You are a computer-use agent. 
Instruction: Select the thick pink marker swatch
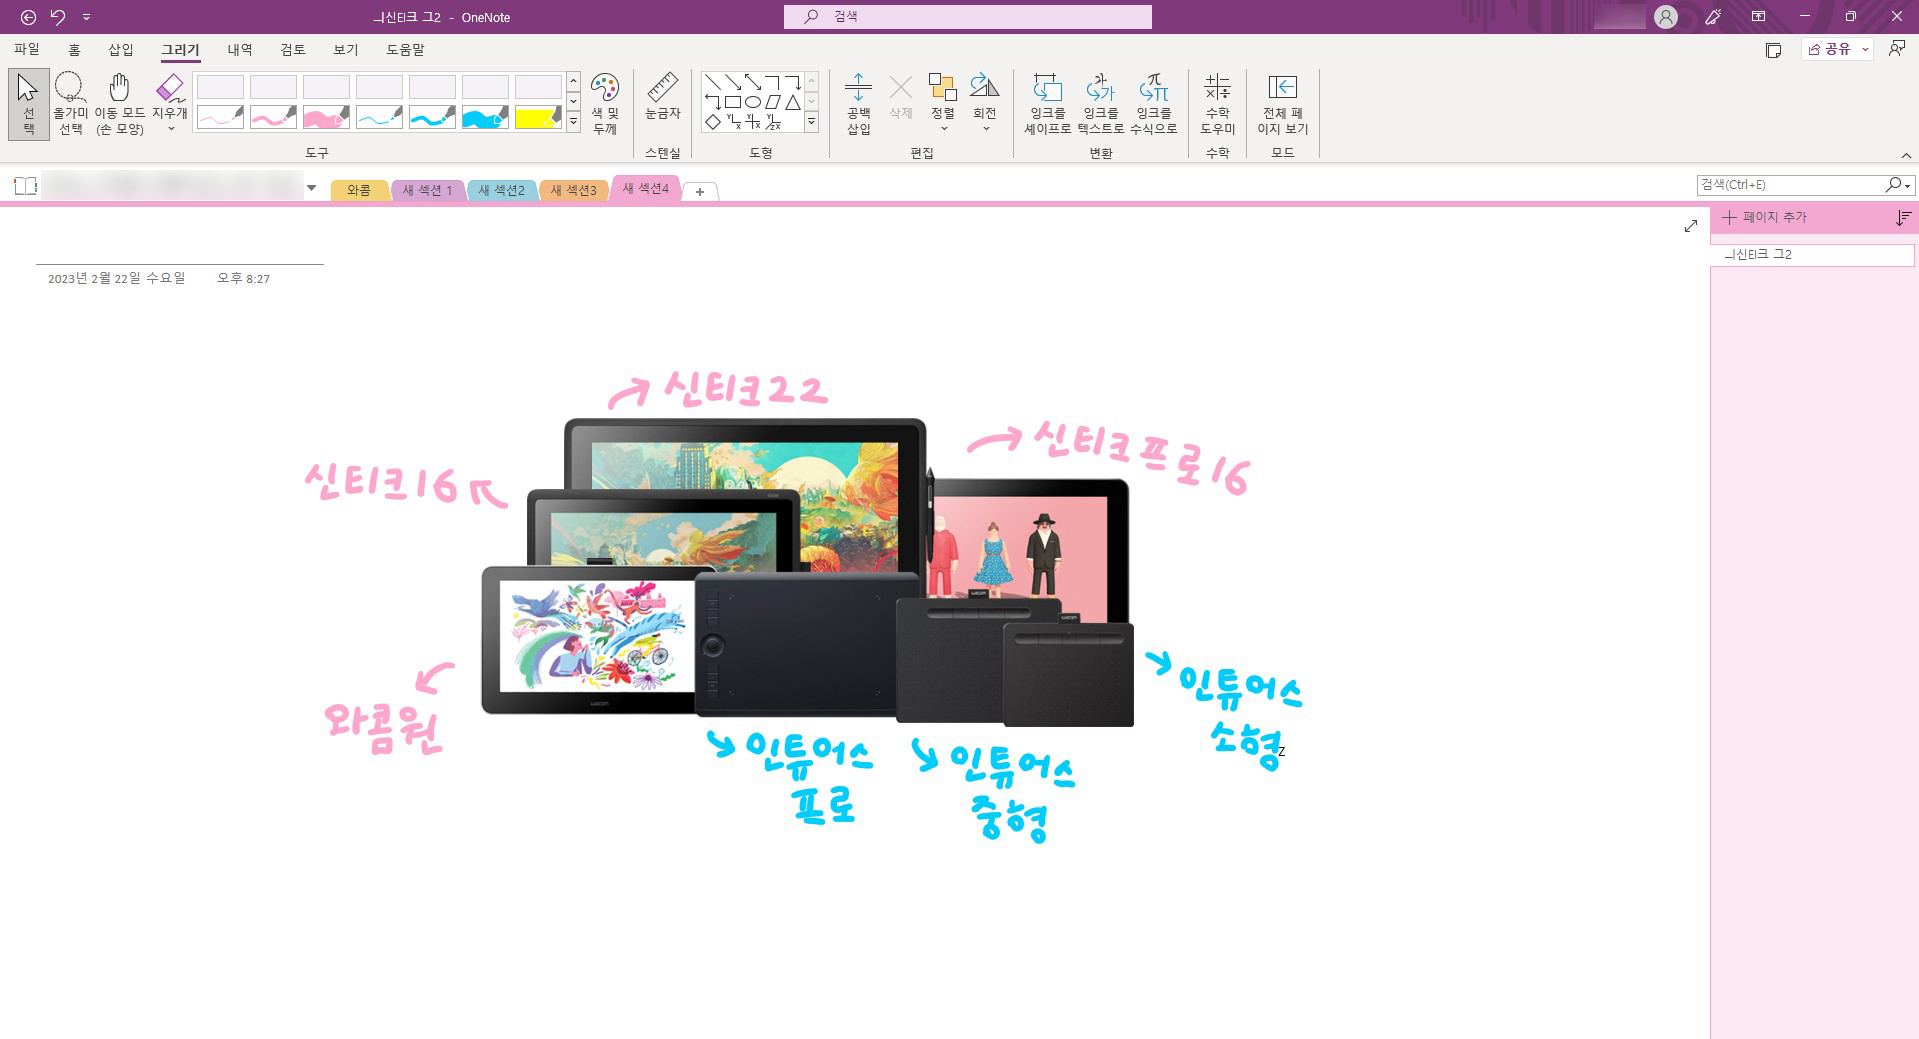click(x=326, y=118)
